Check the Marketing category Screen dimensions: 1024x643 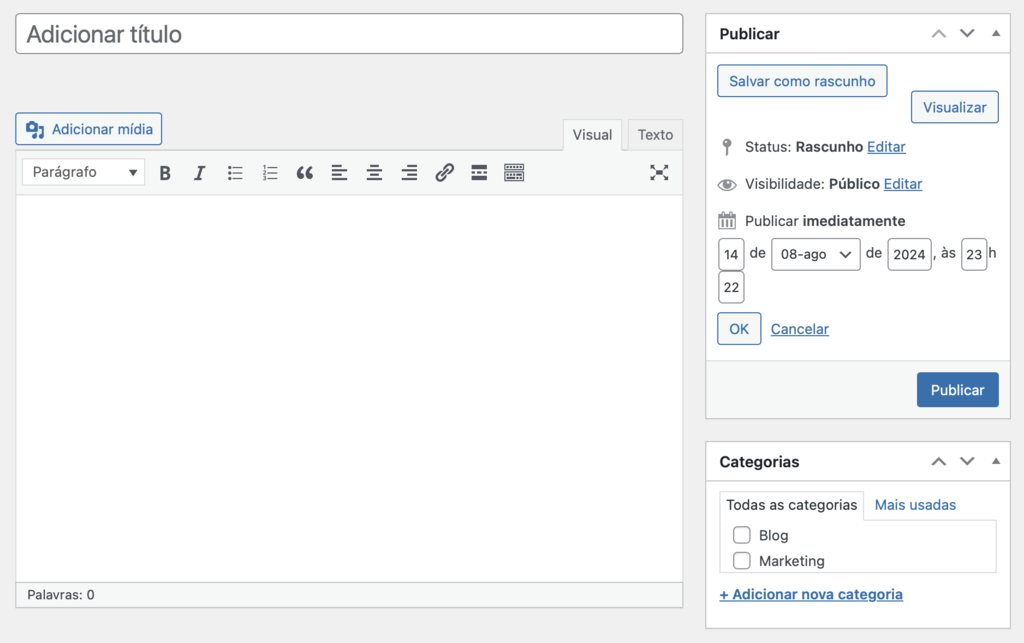tap(741, 561)
